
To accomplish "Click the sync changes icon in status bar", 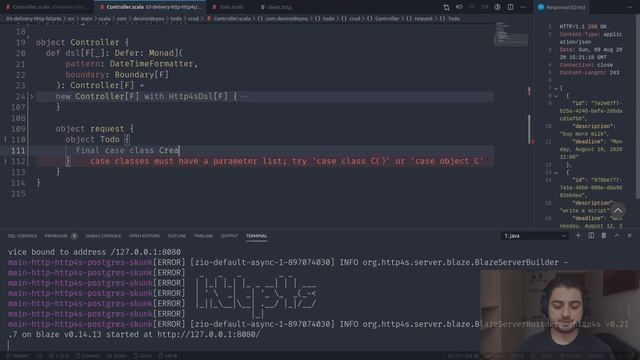I will pyautogui.click(x=40, y=356).
